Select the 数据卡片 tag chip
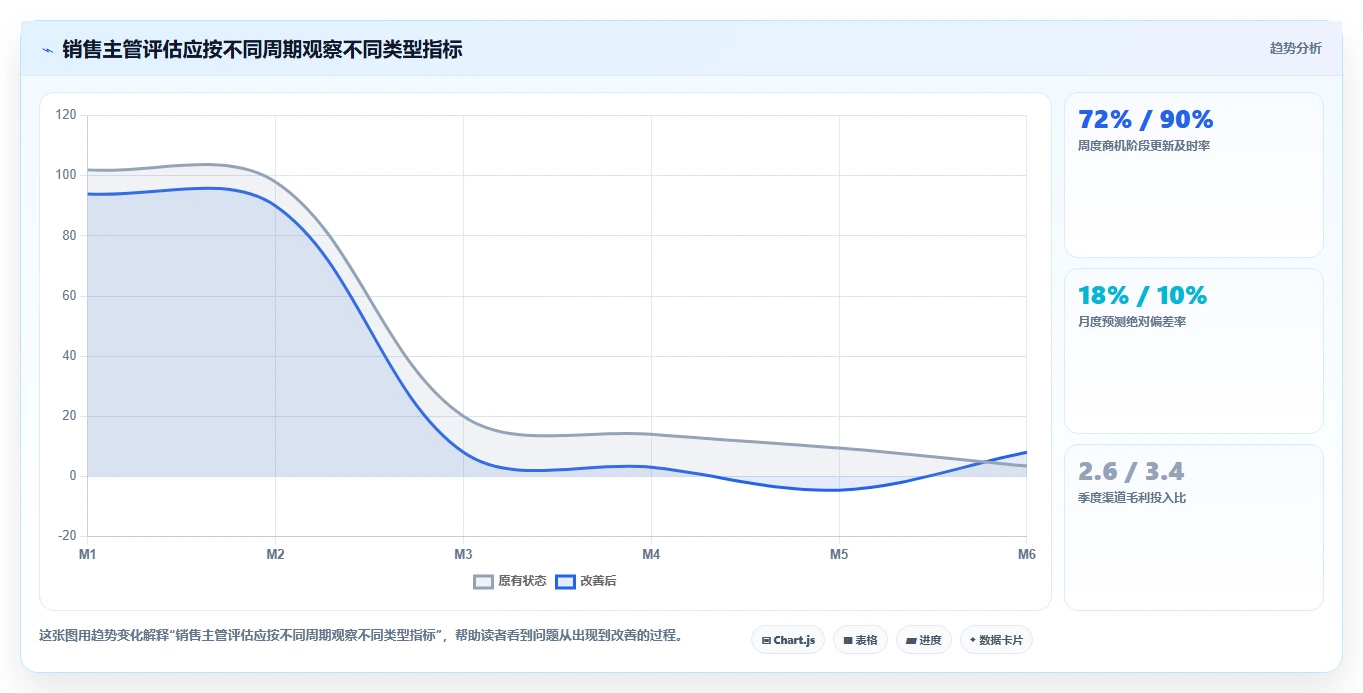The height and width of the screenshot is (693, 1363). point(996,640)
